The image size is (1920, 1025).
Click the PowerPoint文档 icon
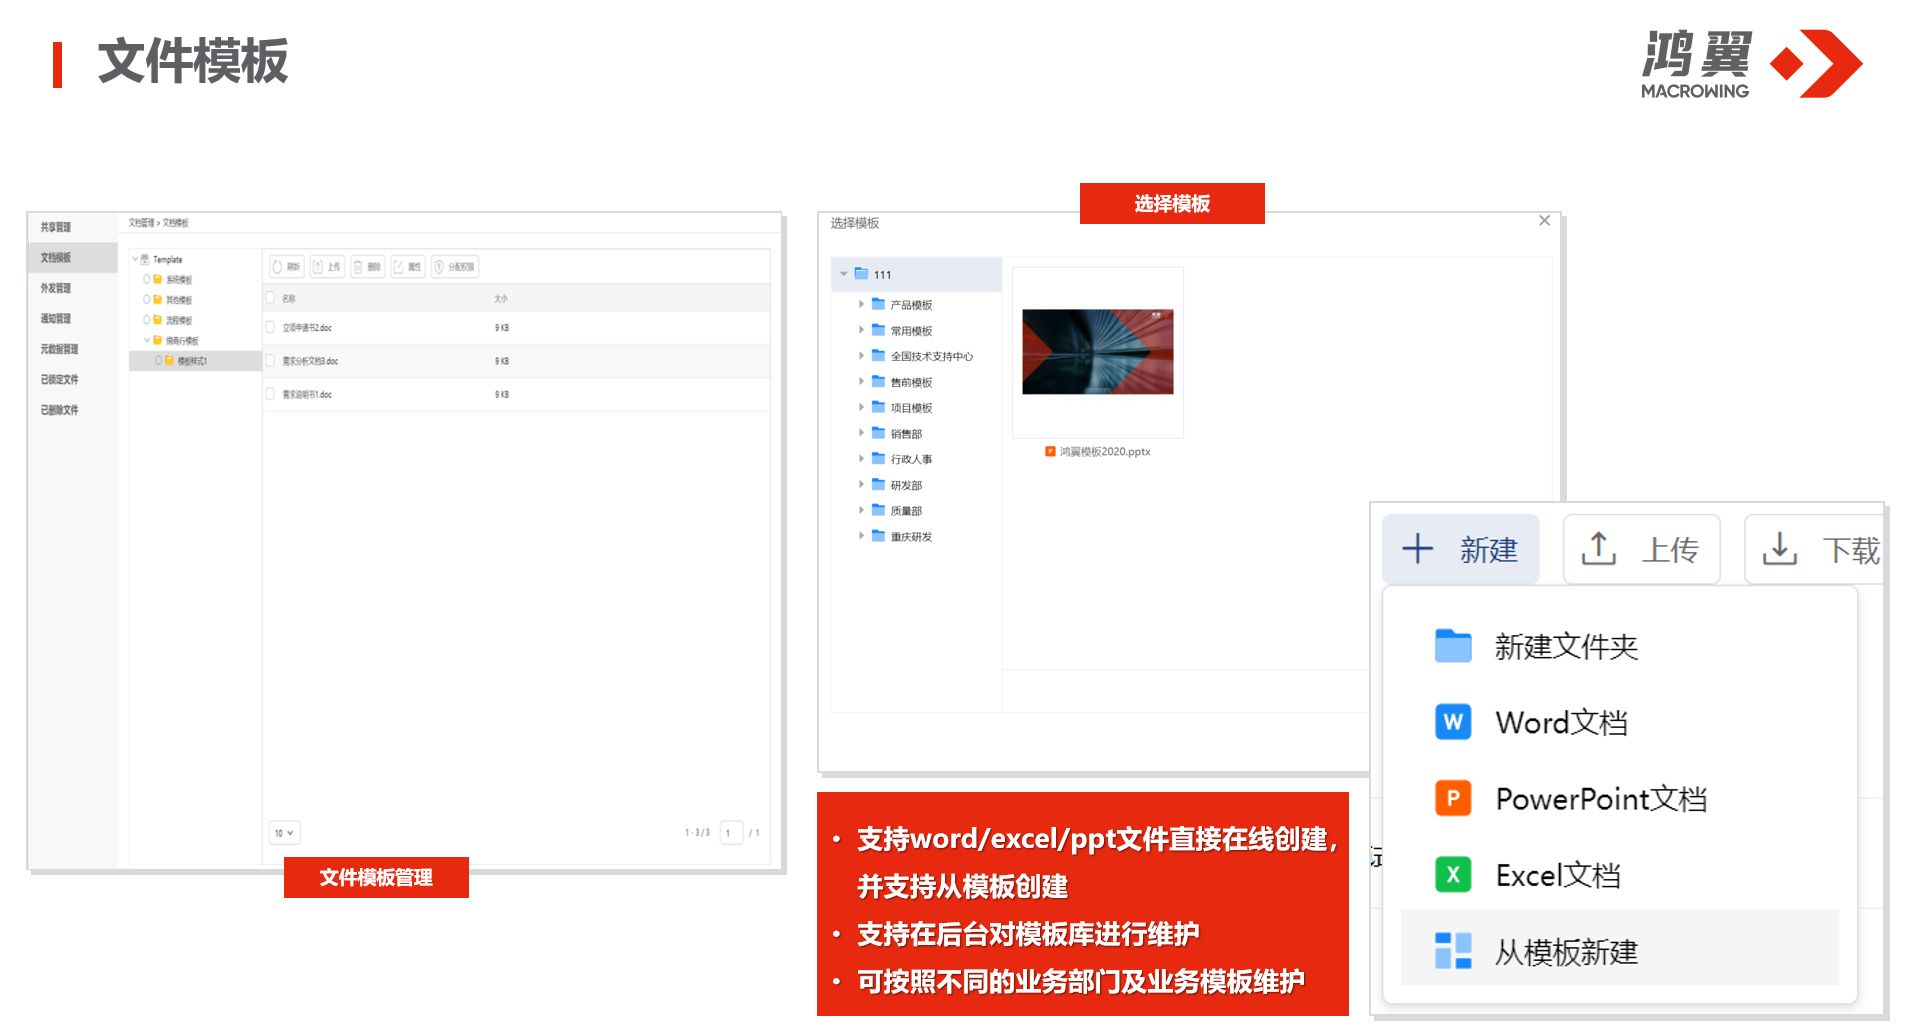pos(1452,798)
